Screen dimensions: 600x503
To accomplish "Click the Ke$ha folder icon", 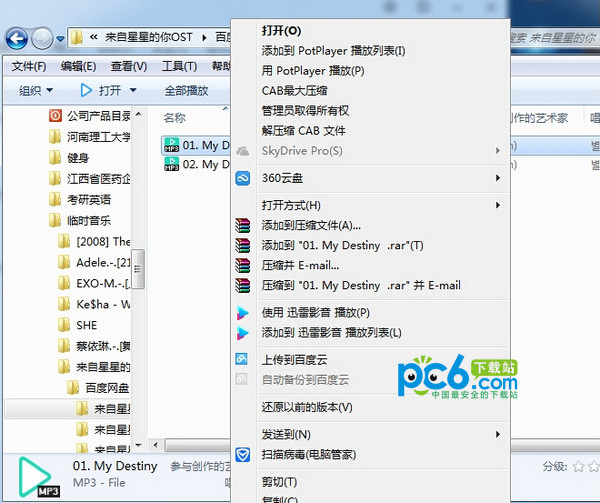I will click(64, 304).
